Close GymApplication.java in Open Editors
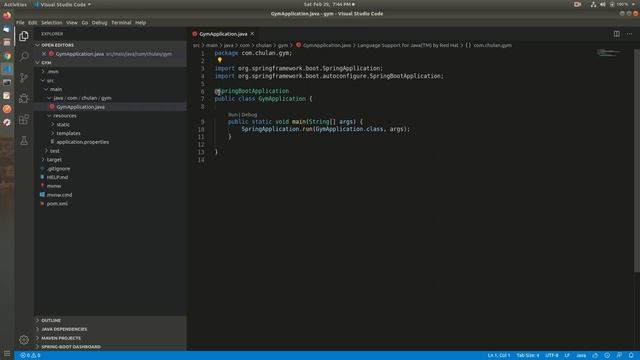This screenshot has height=360, width=640. (x=44, y=54)
